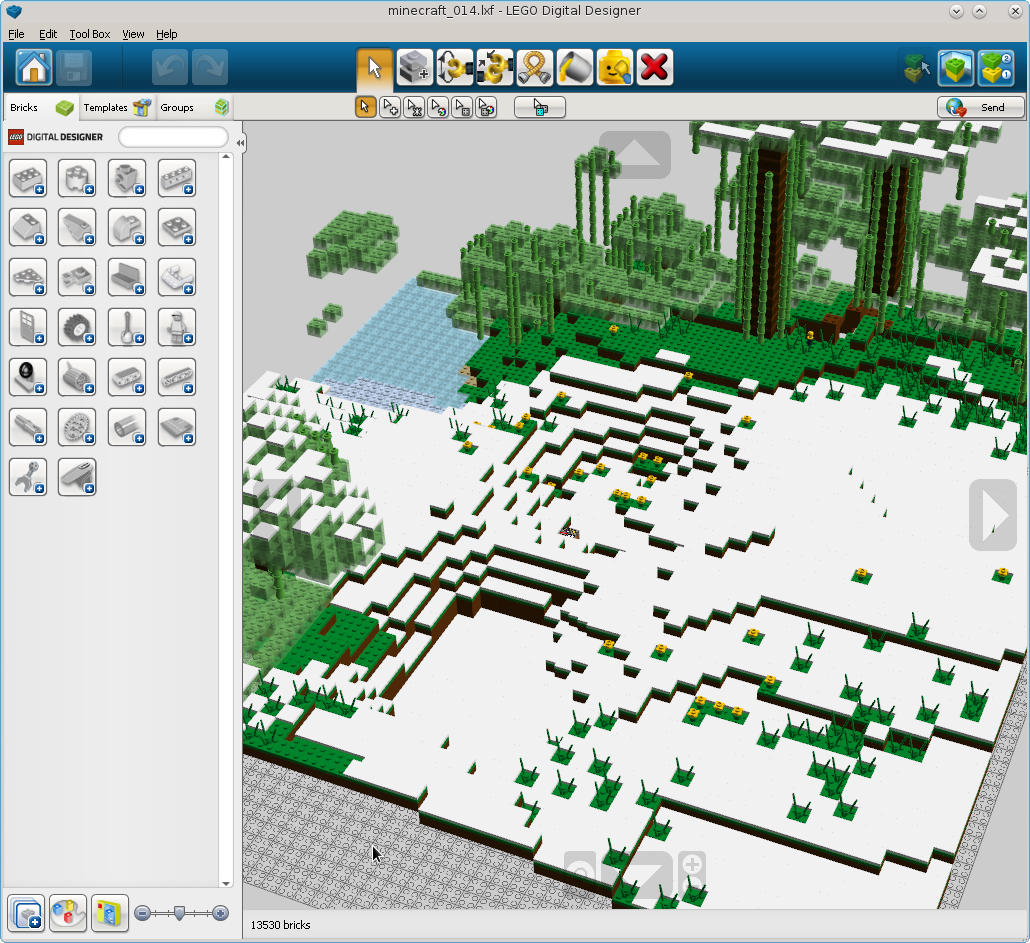Choose single selection arrow in sub-toolbar

click(365, 107)
